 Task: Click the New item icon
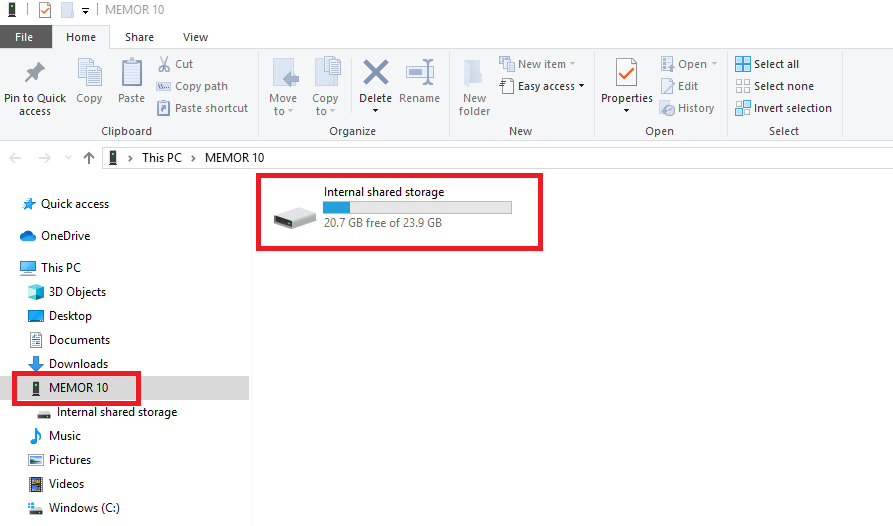(507, 64)
